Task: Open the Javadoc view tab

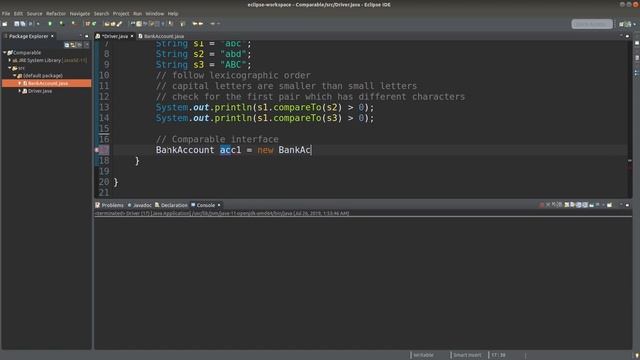Action: (142, 205)
